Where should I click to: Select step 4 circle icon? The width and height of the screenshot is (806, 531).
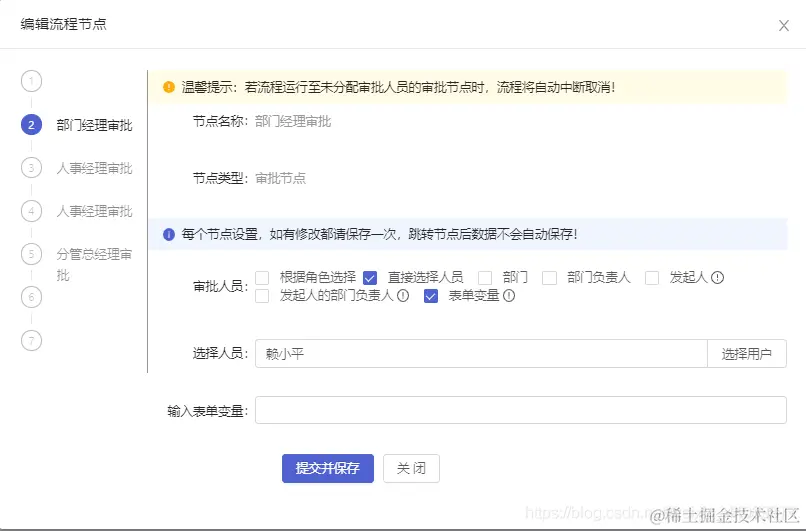point(31,211)
